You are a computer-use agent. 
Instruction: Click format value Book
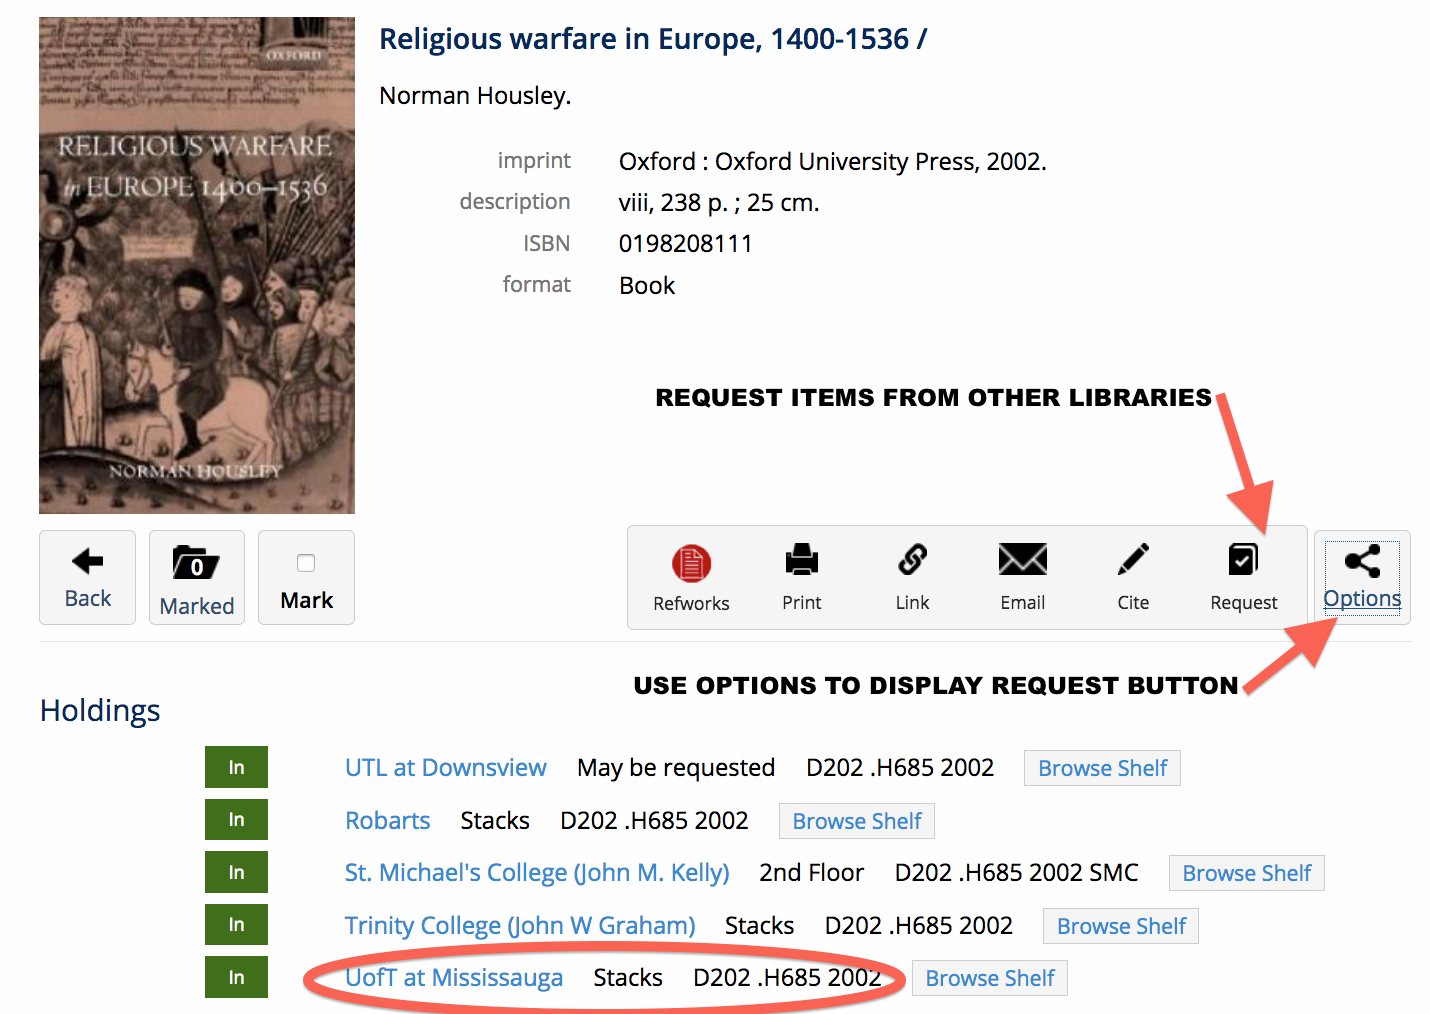(x=647, y=286)
